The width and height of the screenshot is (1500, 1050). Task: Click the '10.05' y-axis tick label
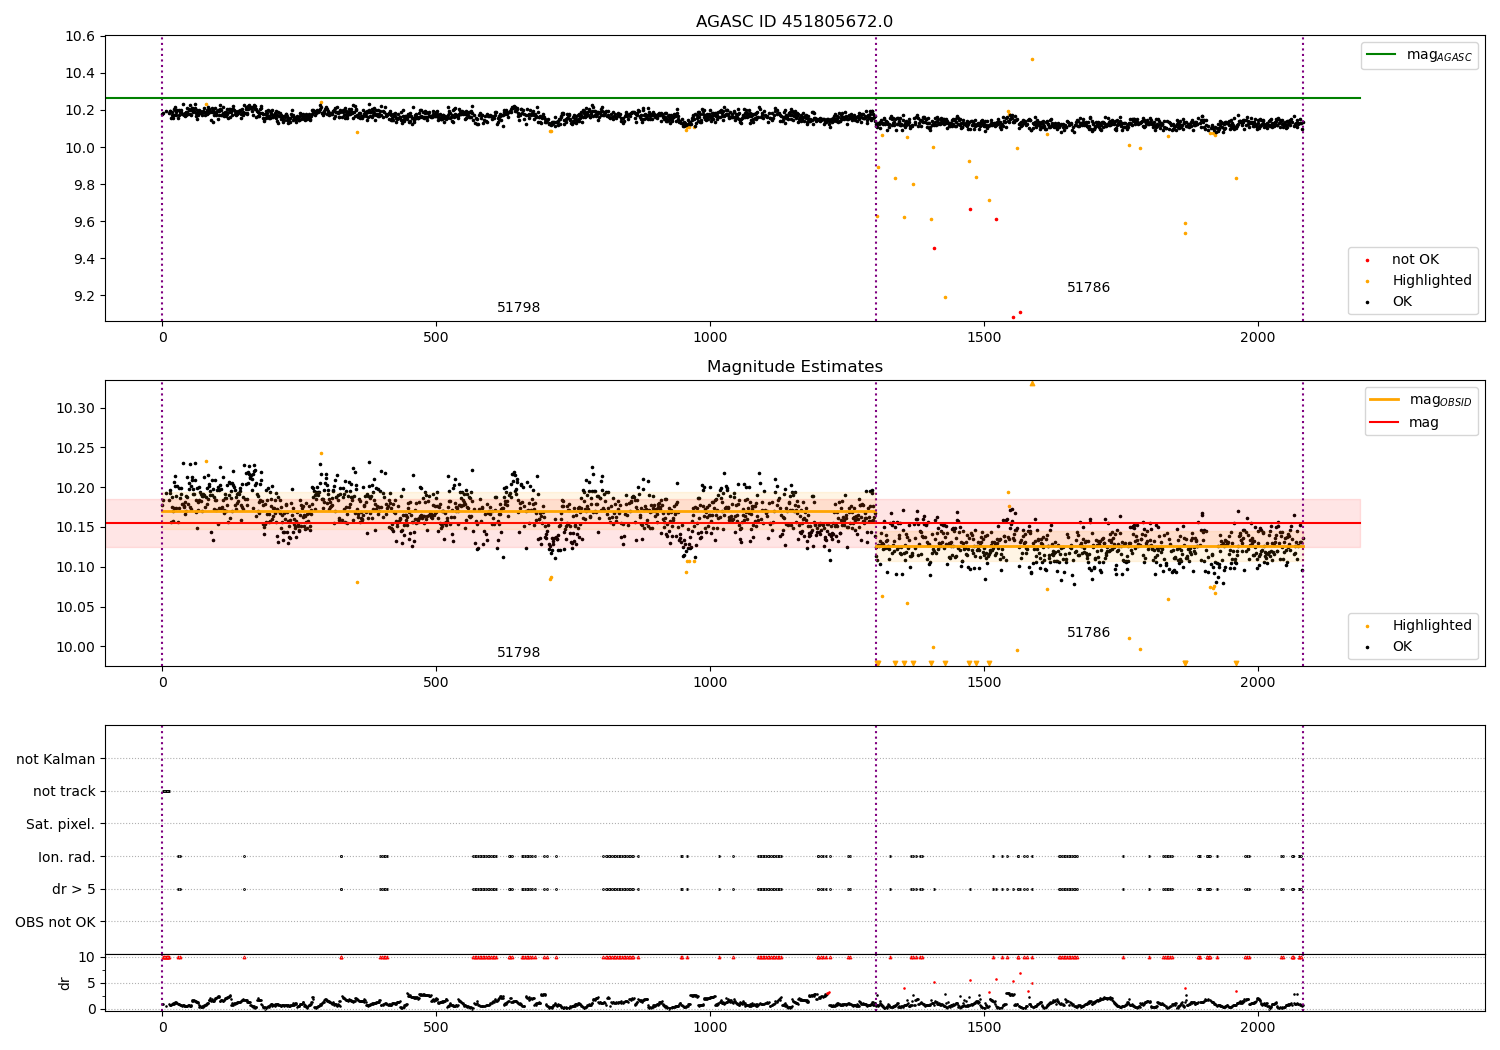76,607
